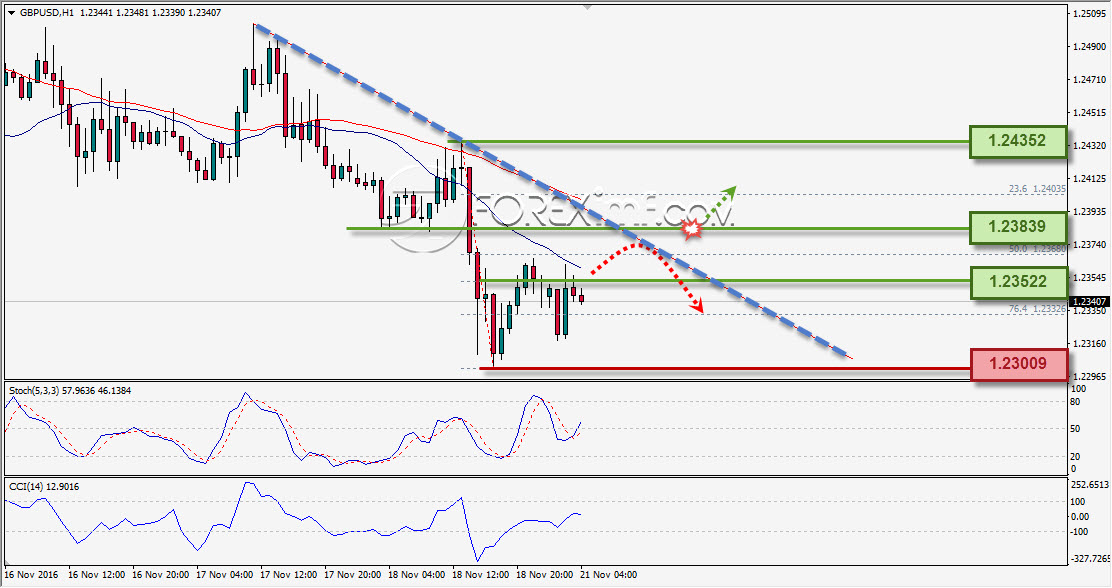
Task: Click the time axis label 17 Nov 12:00
Action: point(289,575)
